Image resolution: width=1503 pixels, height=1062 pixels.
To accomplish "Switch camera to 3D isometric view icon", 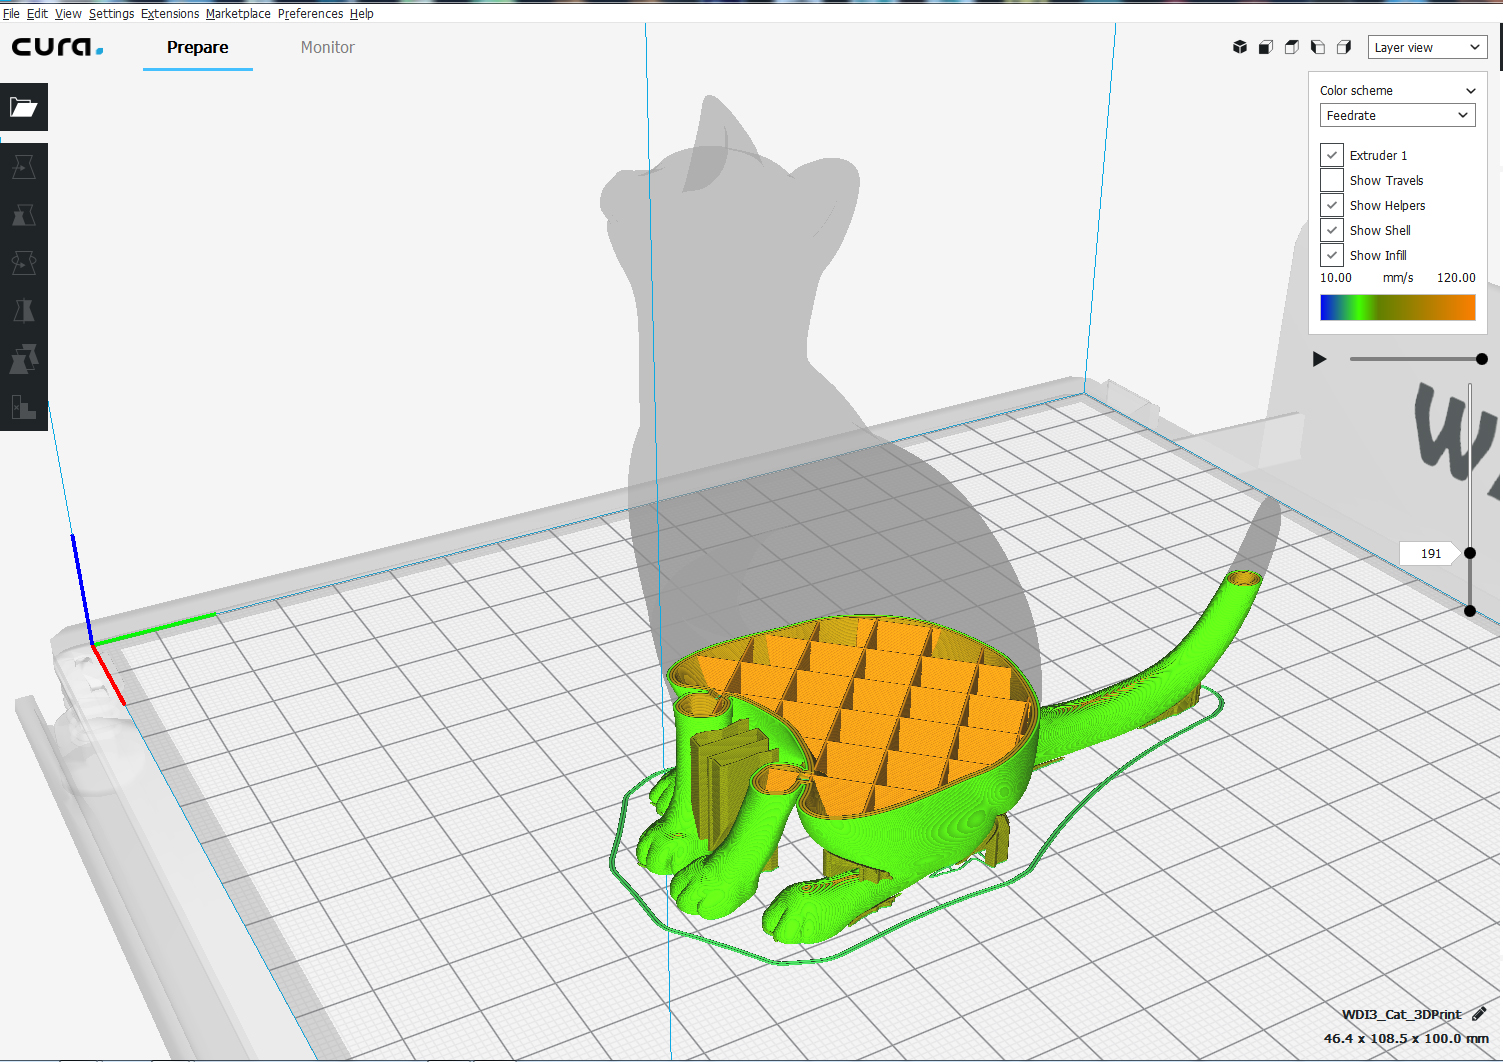I will (1240, 47).
